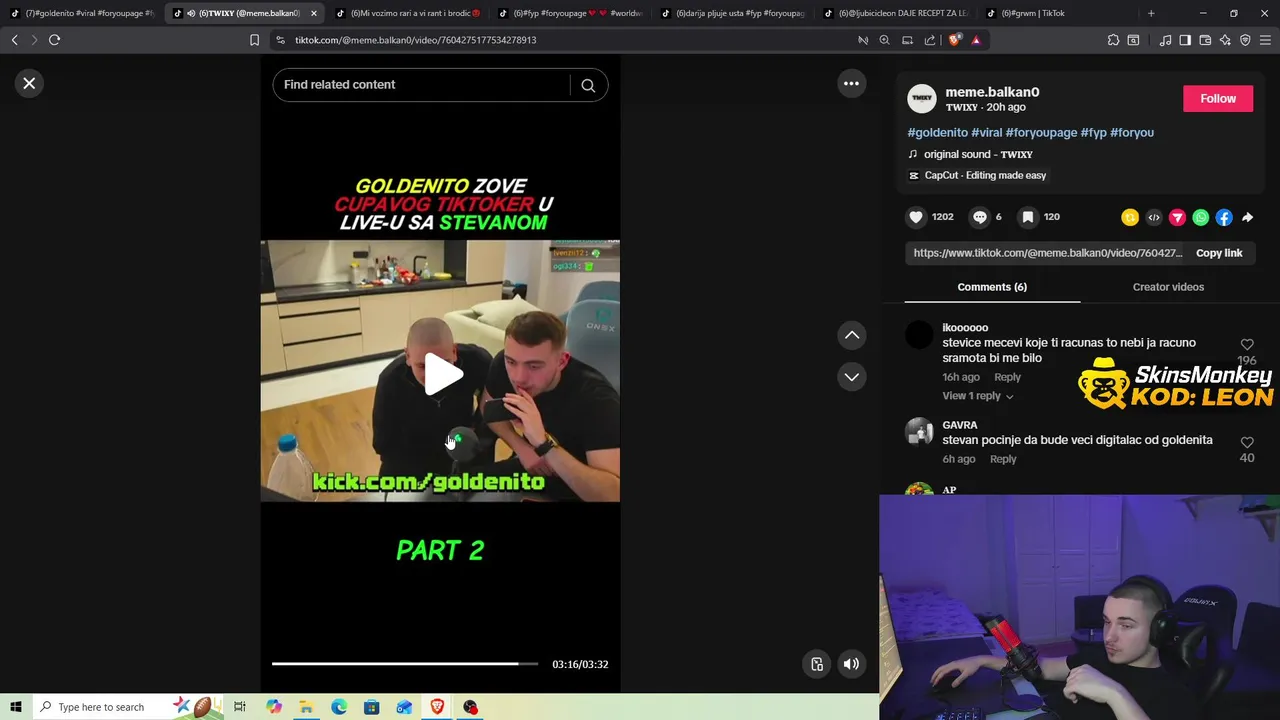Open the #goldenito hashtag
The height and width of the screenshot is (720, 1280).
pyautogui.click(x=937, y=132)
